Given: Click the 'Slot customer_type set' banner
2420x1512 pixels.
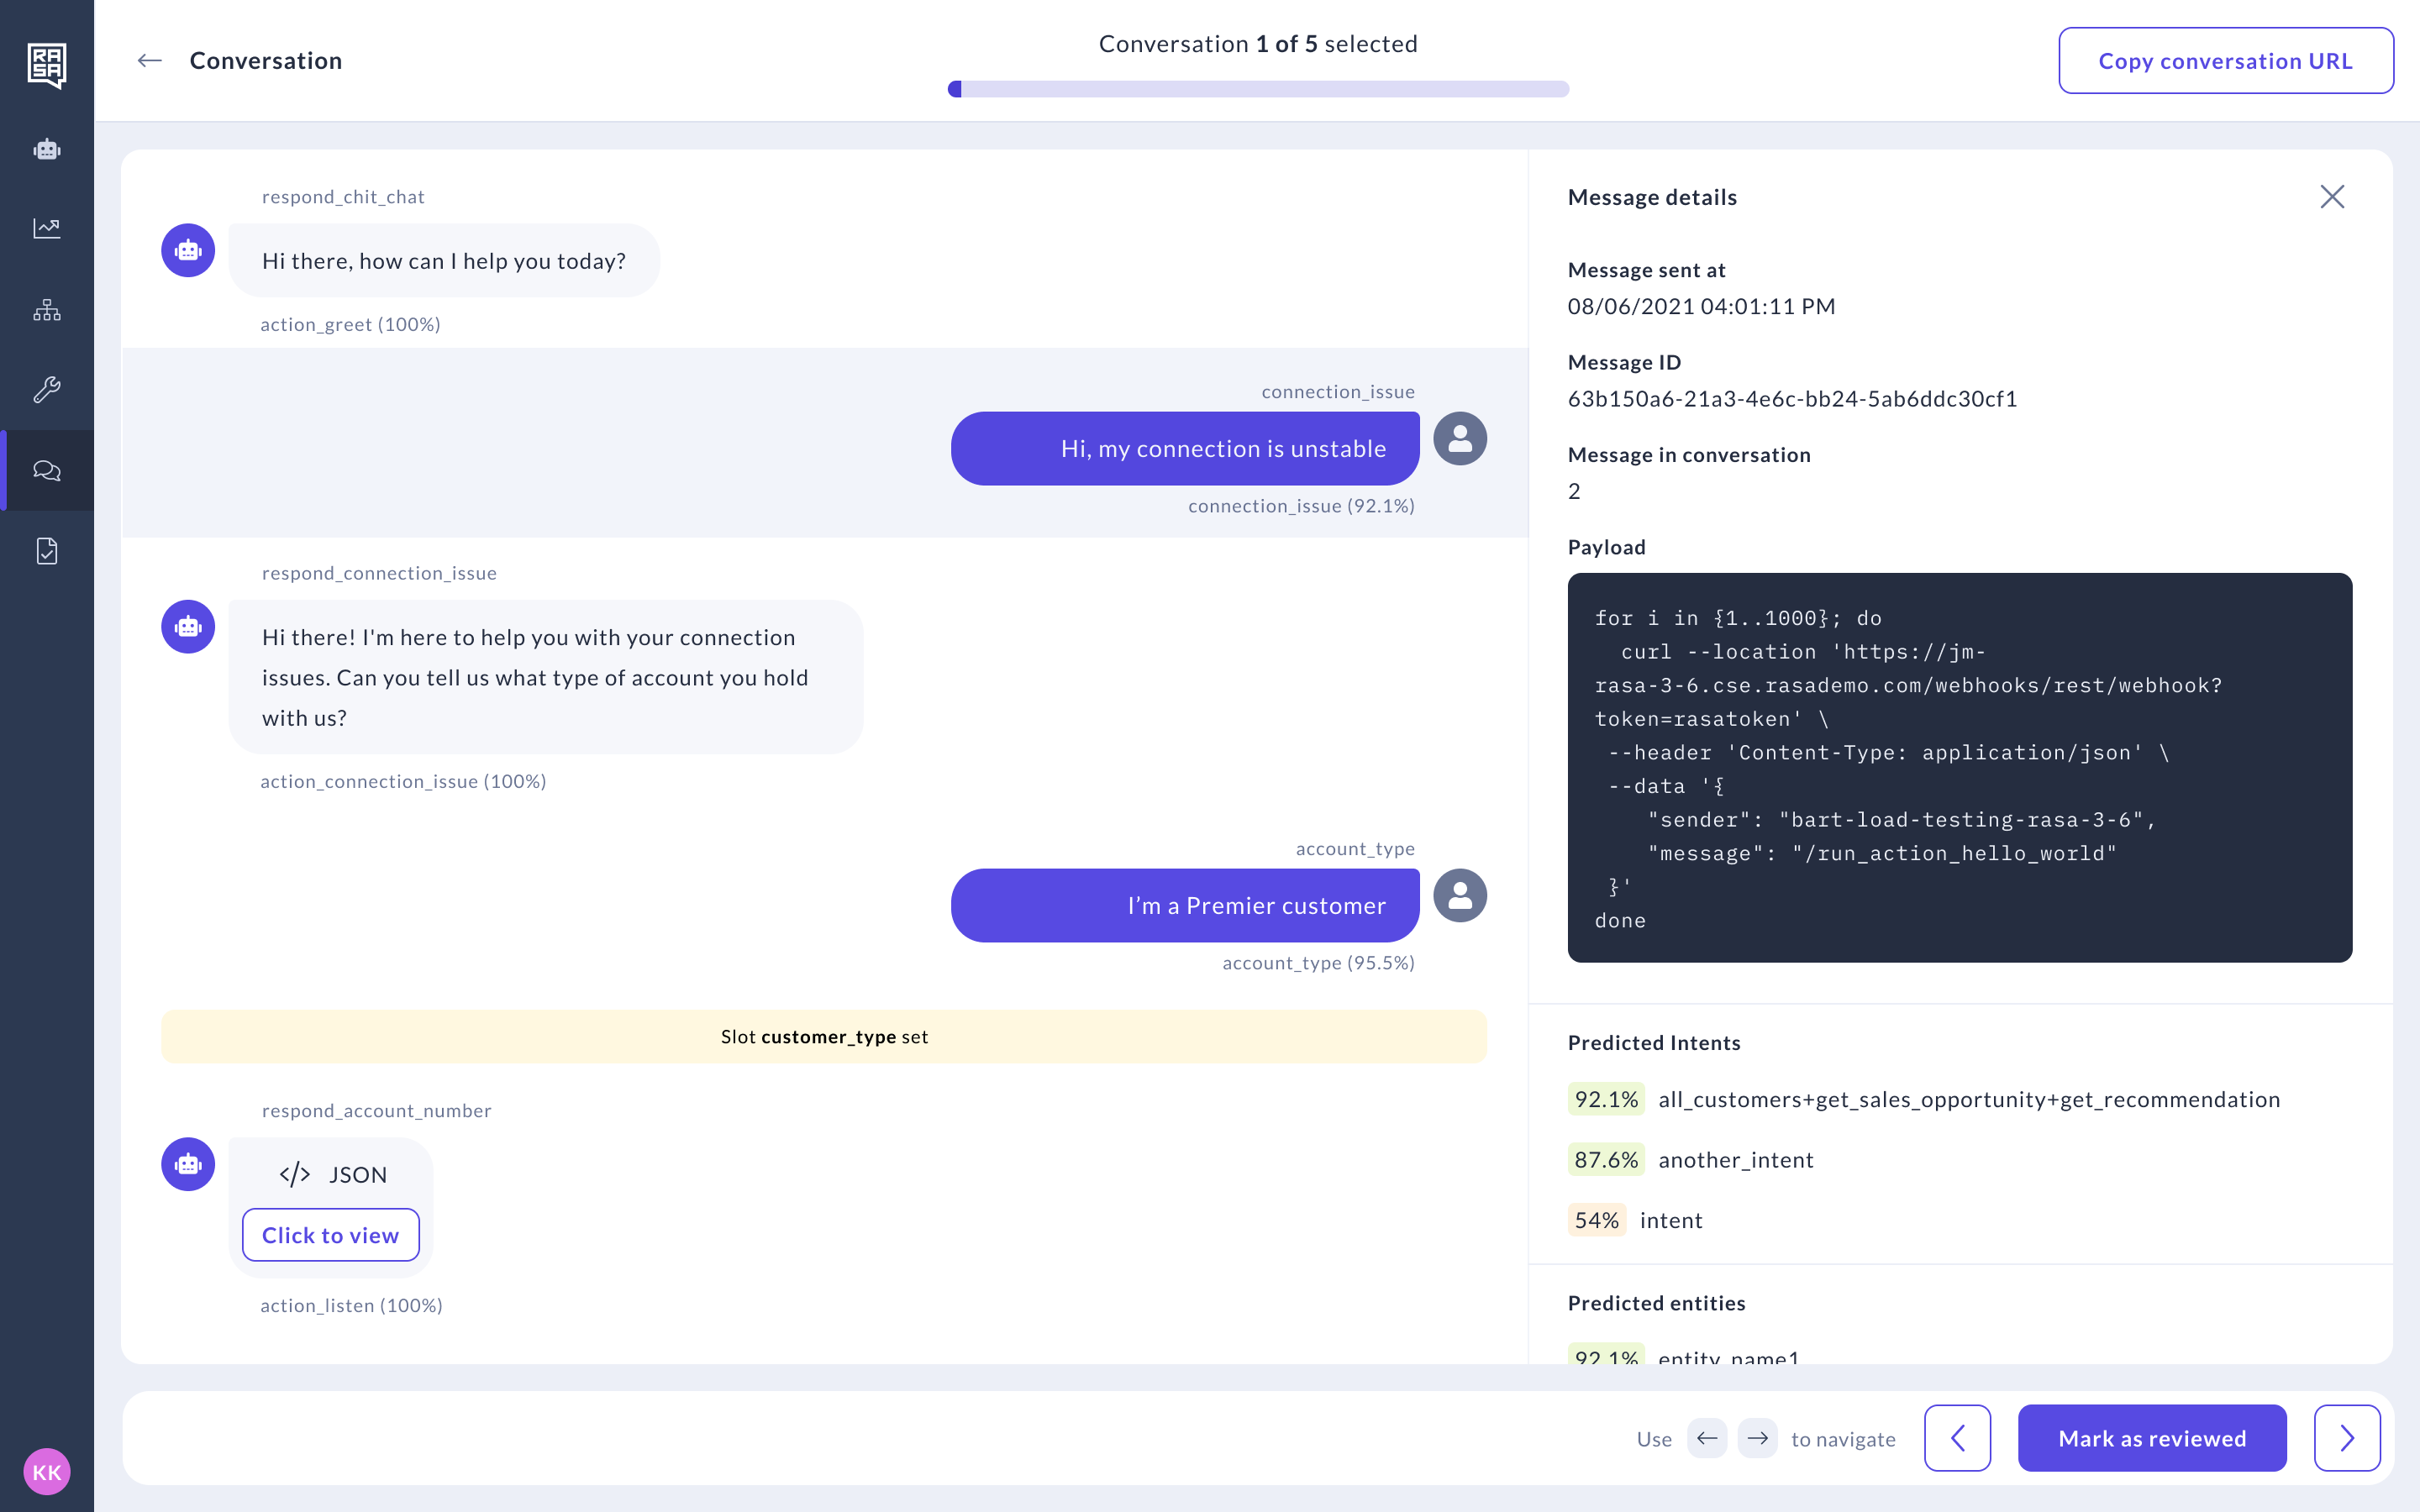Looking at the screenshot, I should tap(824, 1036).
